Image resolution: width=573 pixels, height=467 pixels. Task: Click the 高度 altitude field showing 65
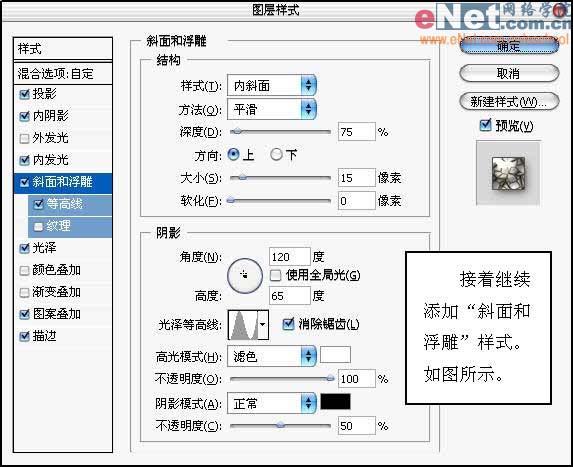click(x=289, y=296)
